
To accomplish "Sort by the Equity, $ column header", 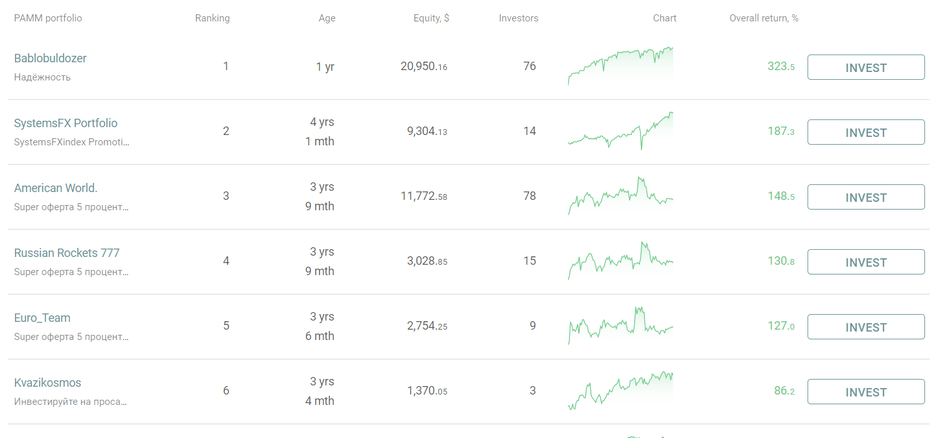I will pyautogui.click(x=431, y=18).
